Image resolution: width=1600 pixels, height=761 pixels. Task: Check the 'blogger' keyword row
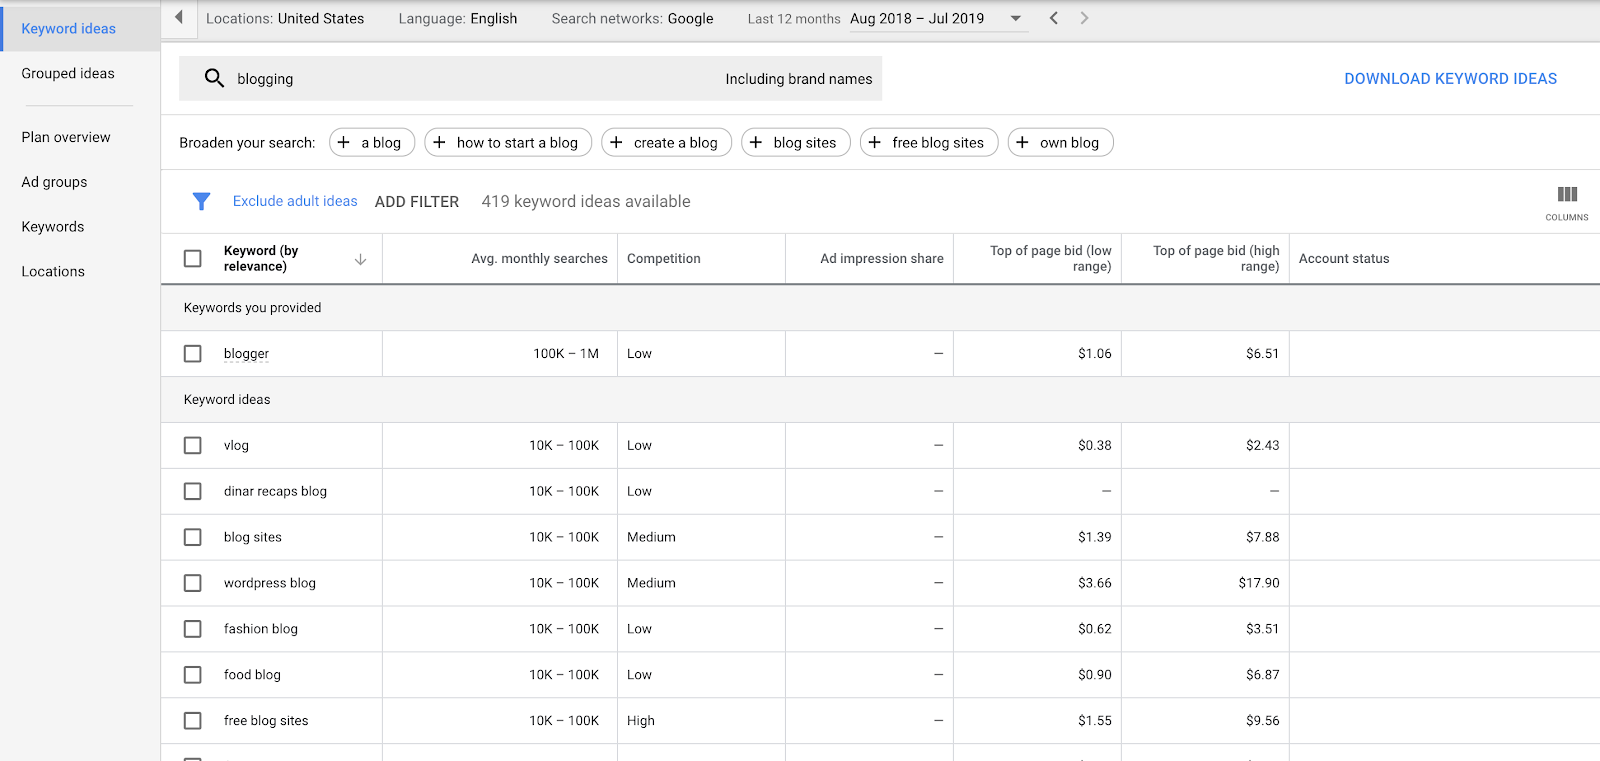pos(193,354)
